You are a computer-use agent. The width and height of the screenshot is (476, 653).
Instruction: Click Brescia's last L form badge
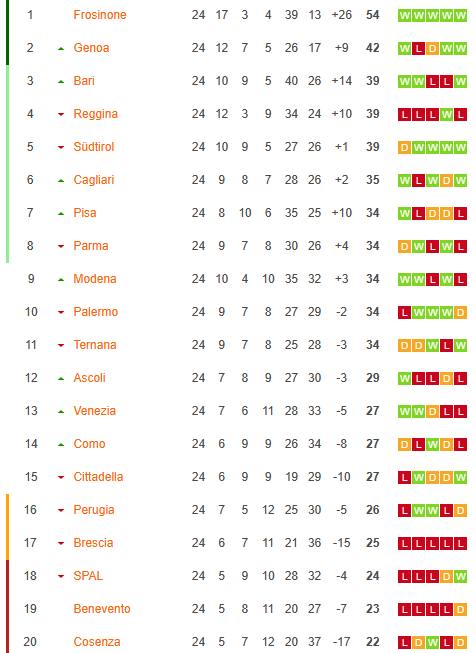460,543
